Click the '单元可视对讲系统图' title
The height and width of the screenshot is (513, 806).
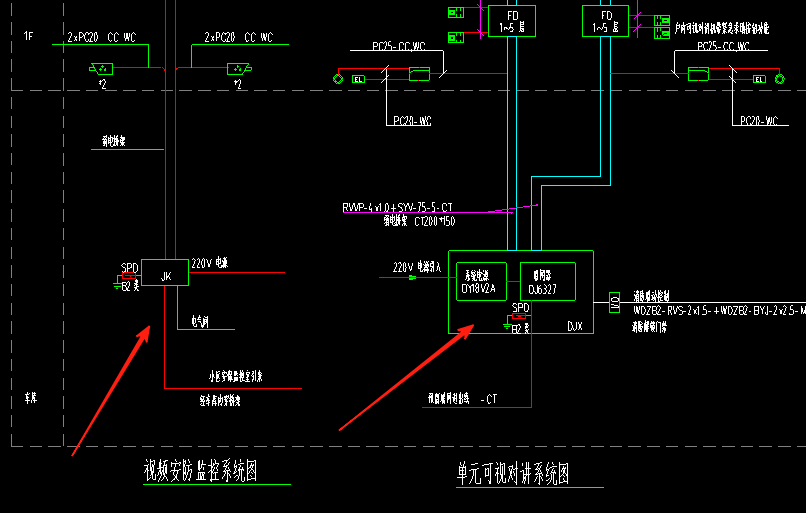point(513,473)
